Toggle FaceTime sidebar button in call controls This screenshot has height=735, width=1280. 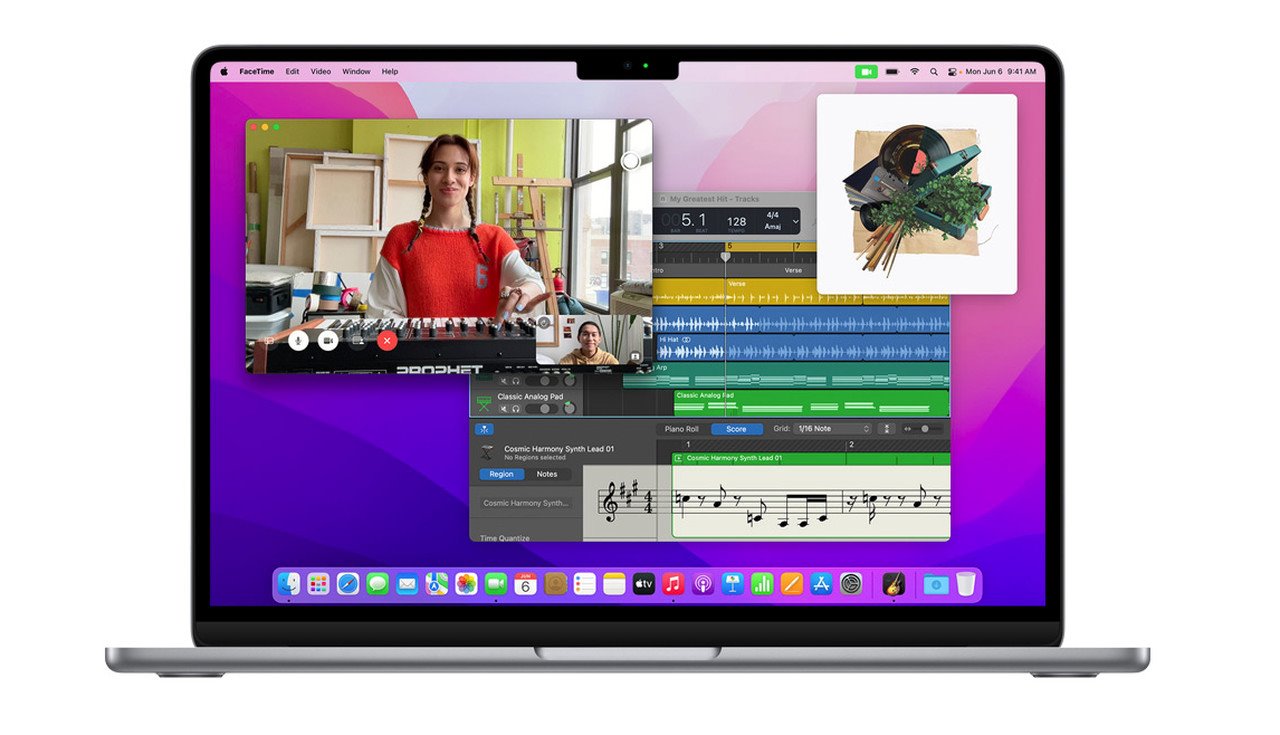[268, 340]
